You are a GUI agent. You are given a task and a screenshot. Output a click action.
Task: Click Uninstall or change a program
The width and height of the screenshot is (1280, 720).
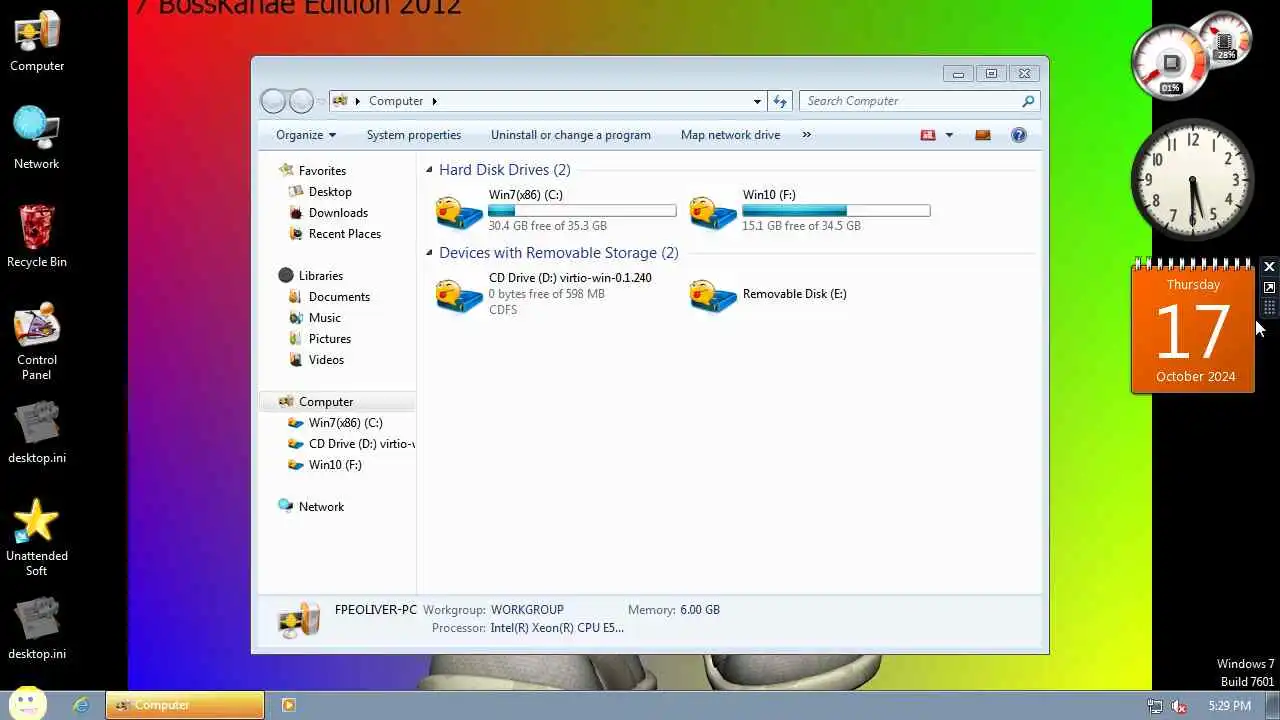point(571,135)
